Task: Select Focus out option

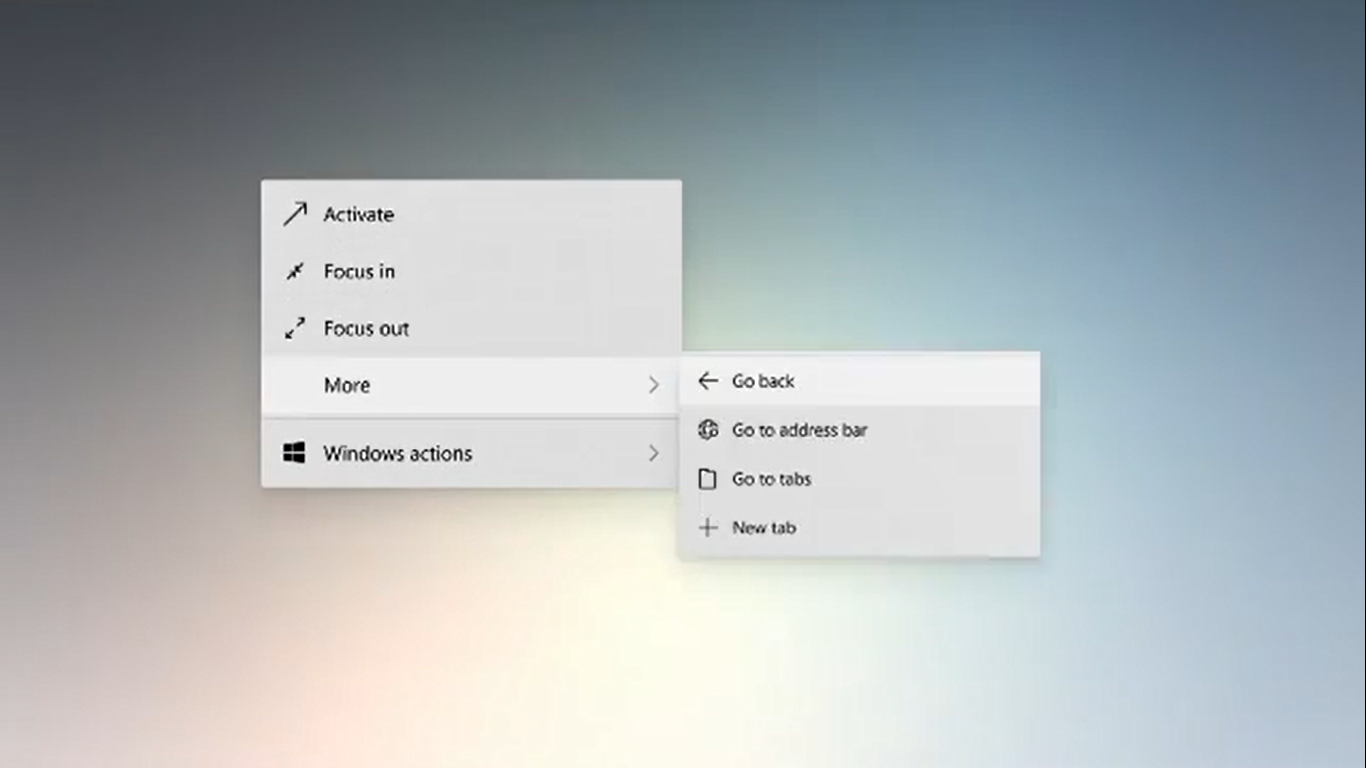Action: tap(365, 328)
